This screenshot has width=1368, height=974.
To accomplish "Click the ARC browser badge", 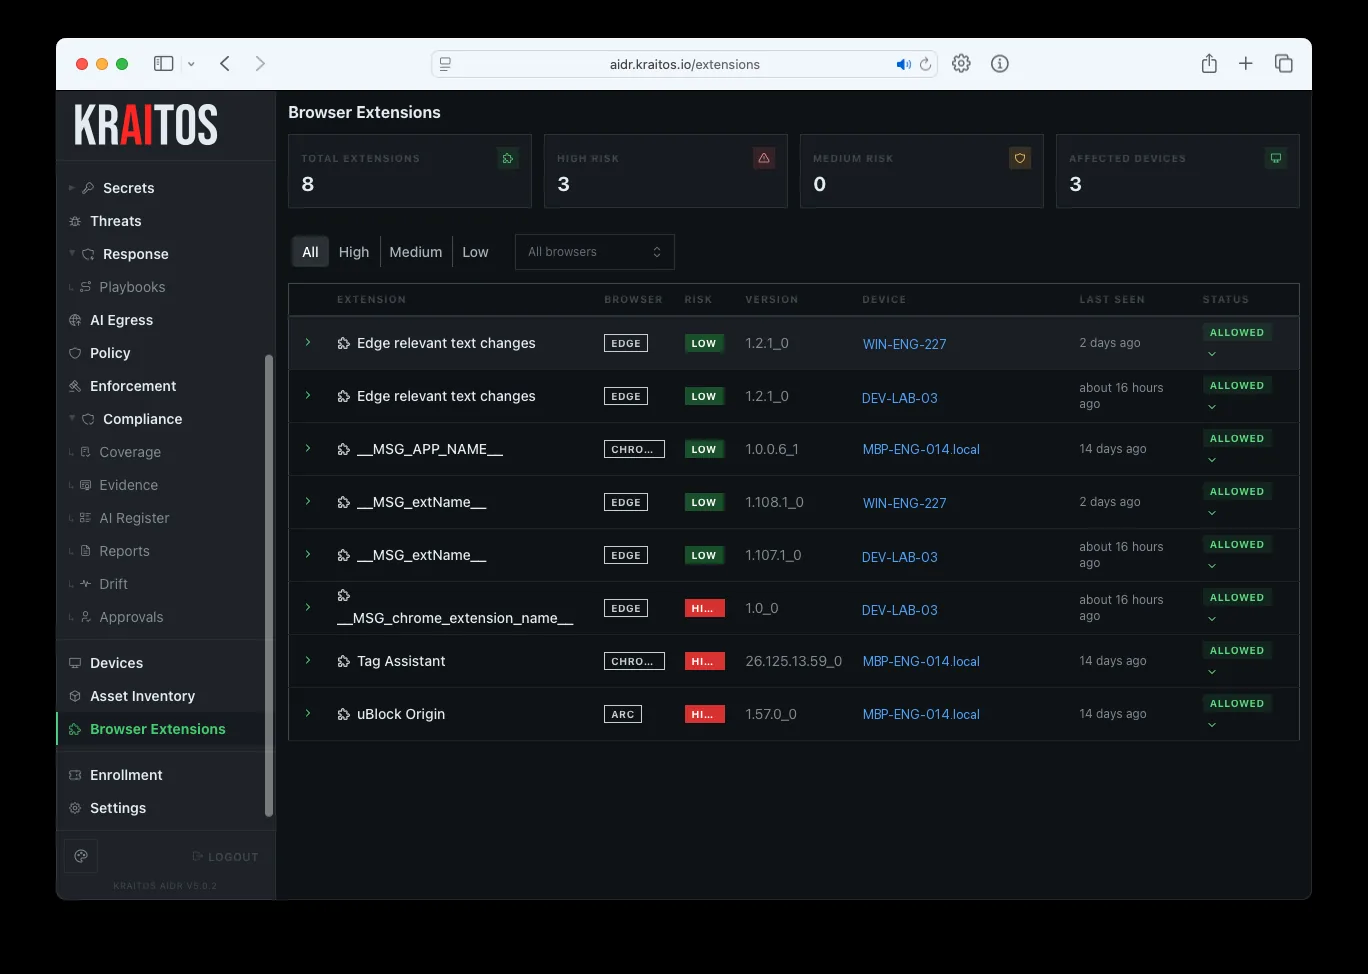I will pos(623,714).
